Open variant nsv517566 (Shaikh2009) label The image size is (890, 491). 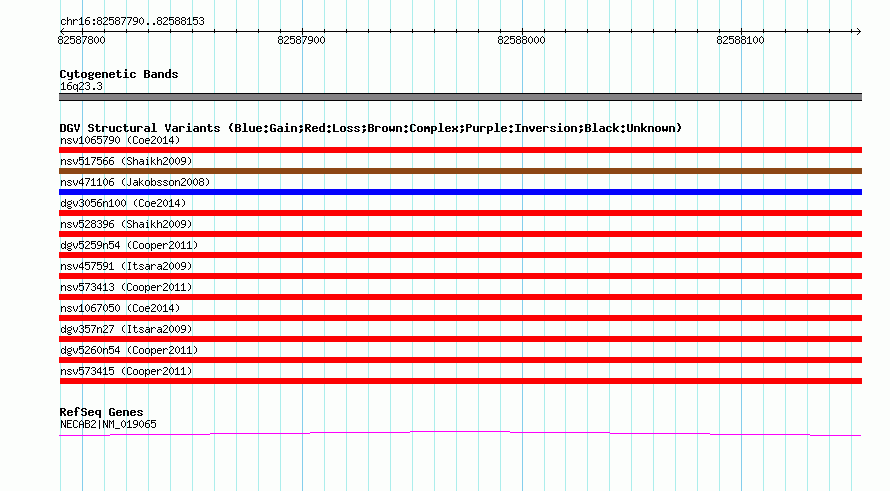point(126,161)
